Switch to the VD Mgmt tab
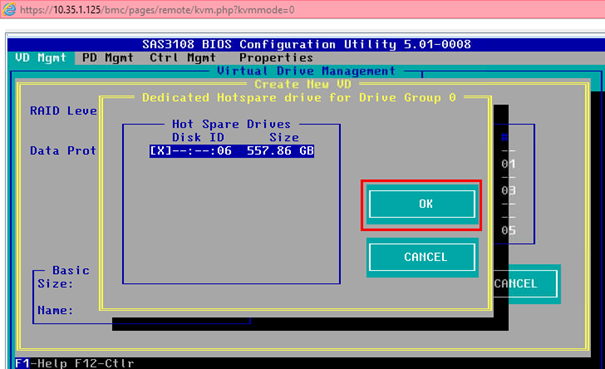The image size is (605, 369). [41, 58]
